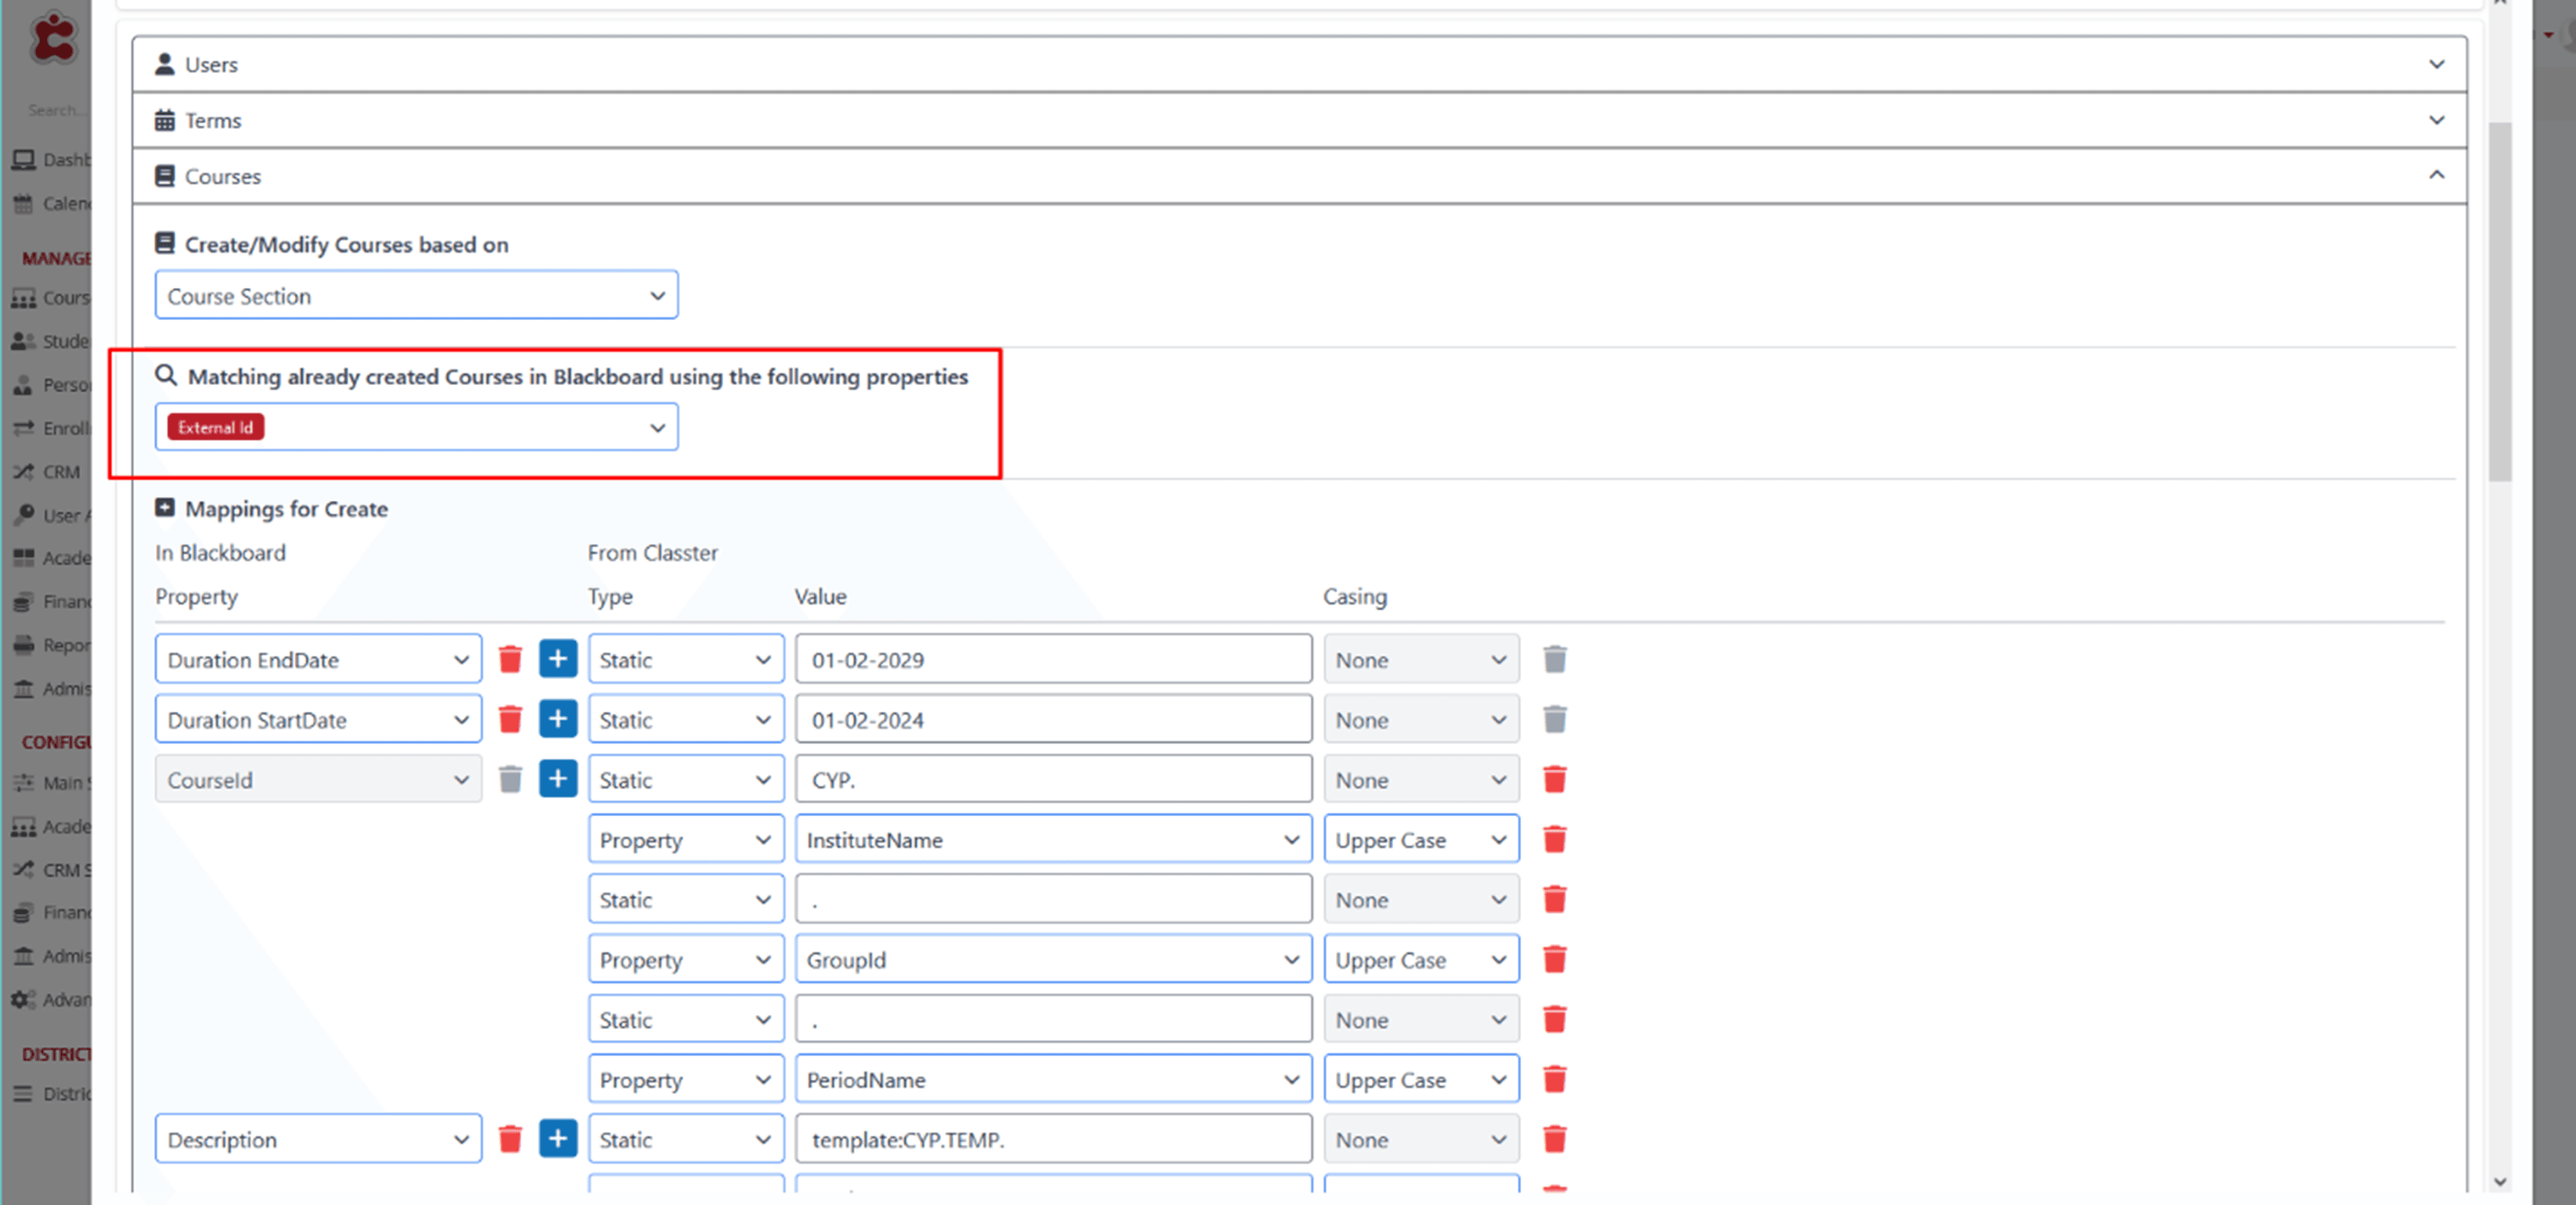The height and width of the screenshot is (1205, 2576).
Task: Open Financial in the Management sidebar
Action: (x=51, y=602)
